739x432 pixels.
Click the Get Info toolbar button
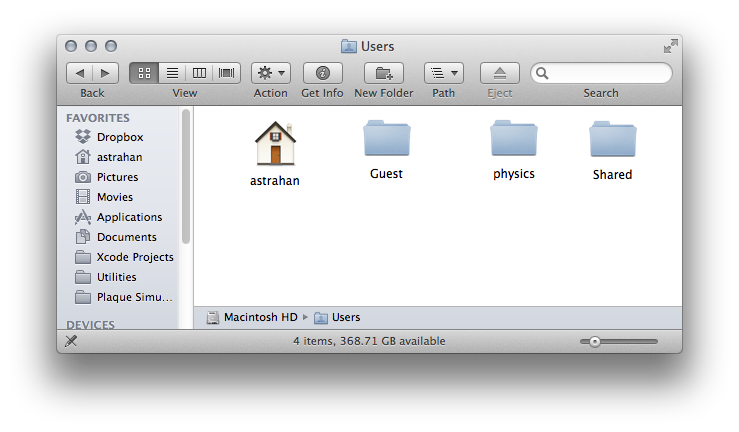tap(322, 73)
